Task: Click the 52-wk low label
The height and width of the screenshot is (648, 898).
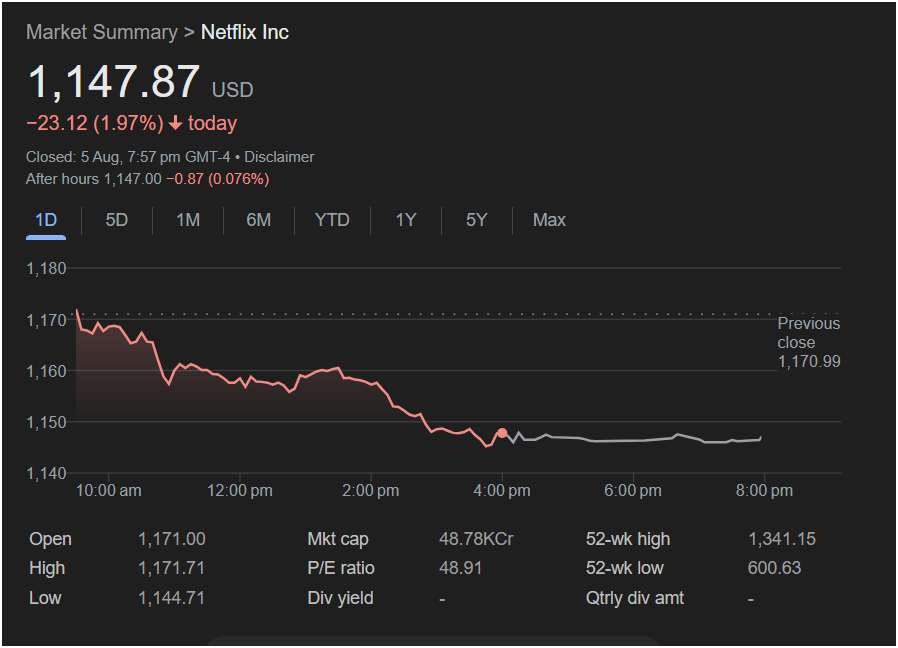Action: pos(624,568)
